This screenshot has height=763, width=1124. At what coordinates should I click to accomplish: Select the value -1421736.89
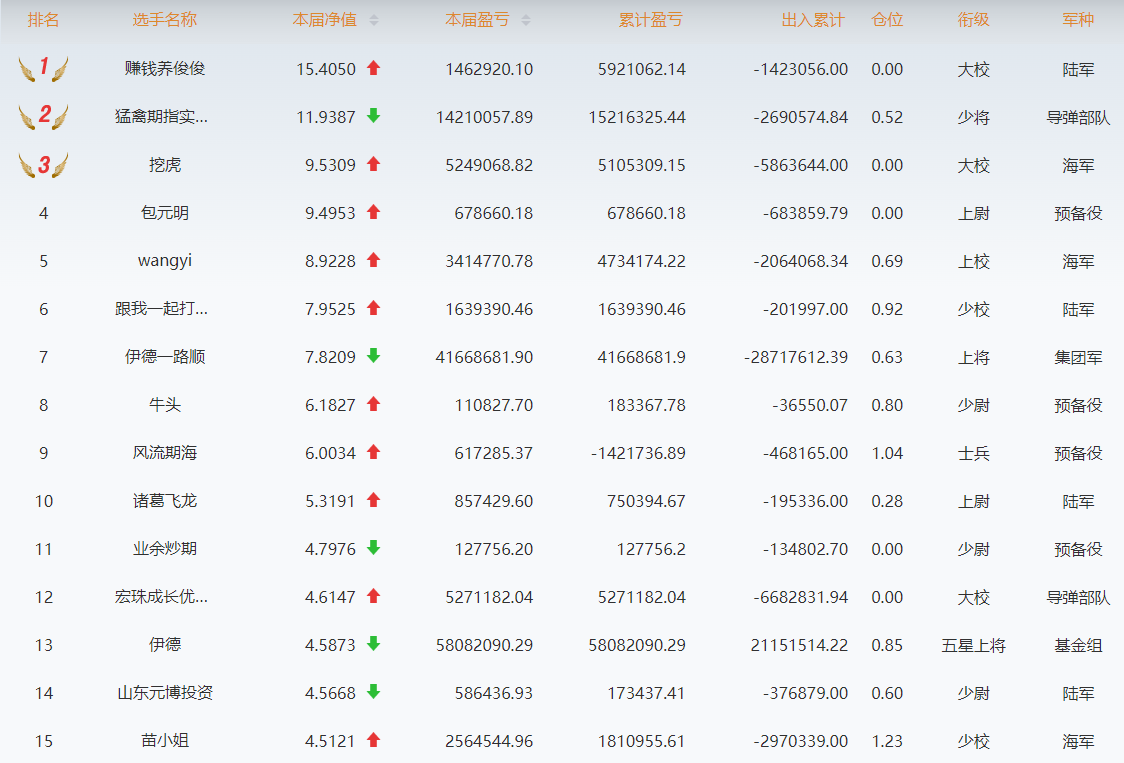click(x=638, y=454)
